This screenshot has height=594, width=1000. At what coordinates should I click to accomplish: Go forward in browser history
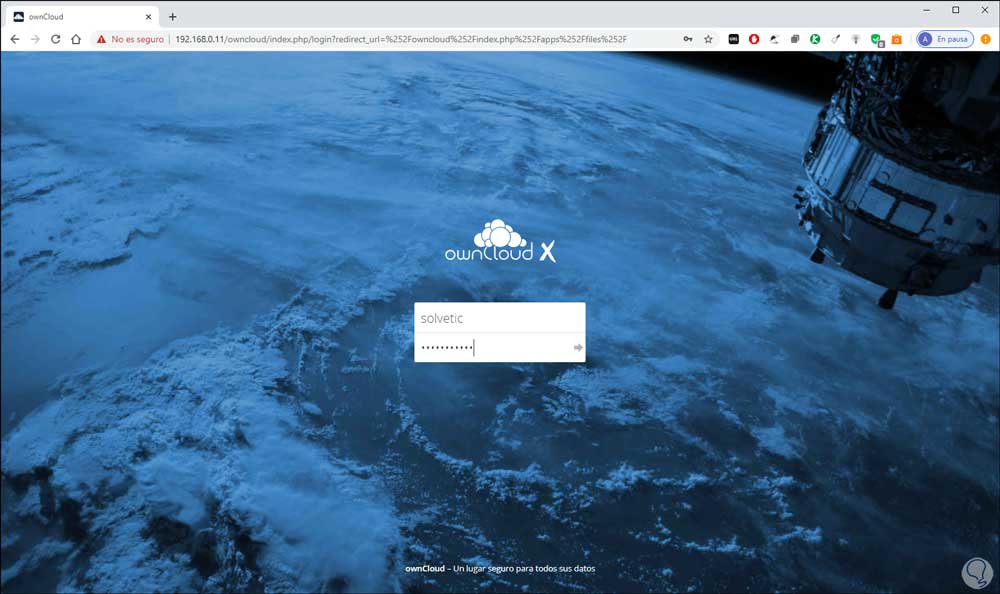(x=35, y=39)
